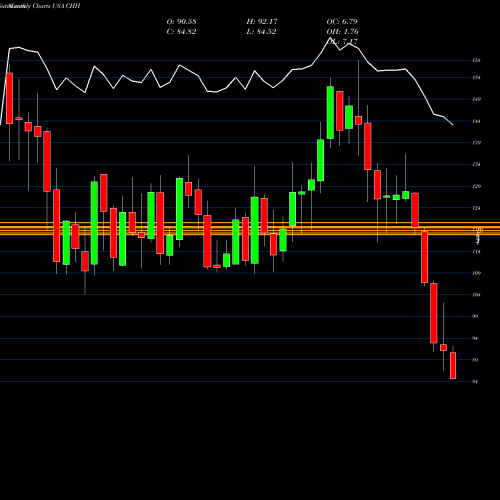The width and height of the screenshot is (500, 500).
Task: Click the 94 price axis label
Action: pos(476,338)
